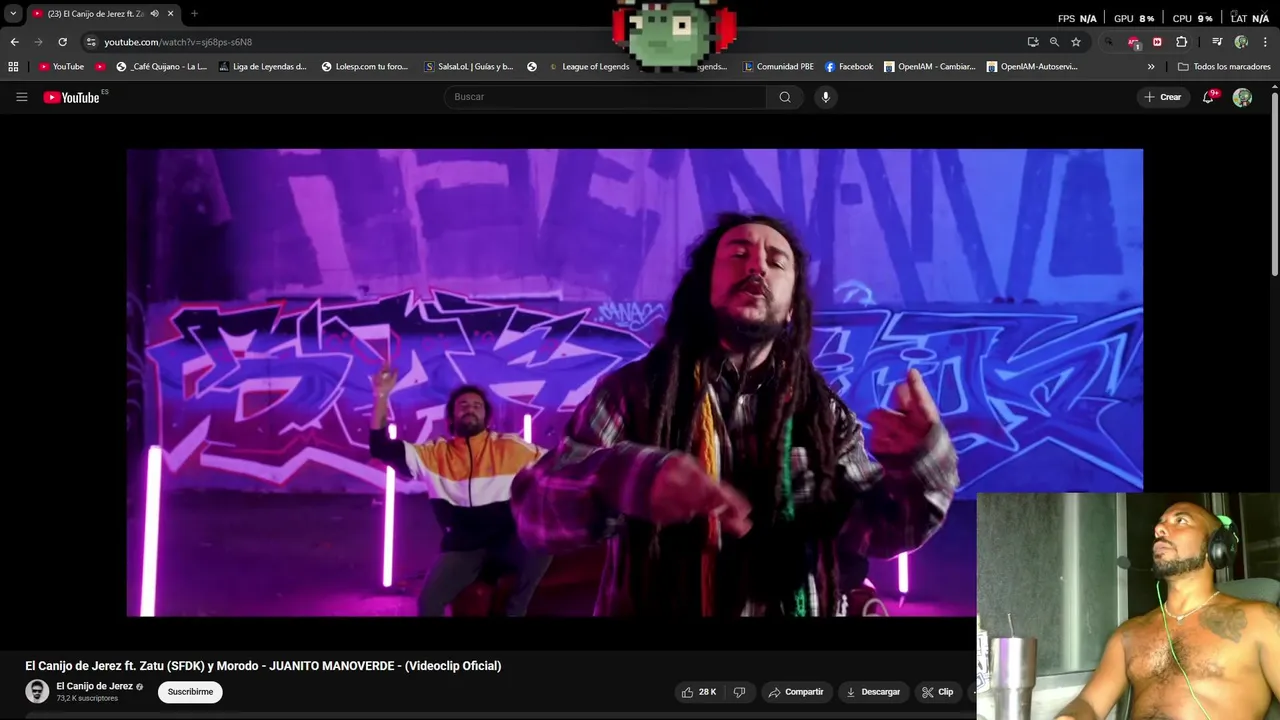
Task: Expand the tab search dropdown arrow
Action: [13, 14]
